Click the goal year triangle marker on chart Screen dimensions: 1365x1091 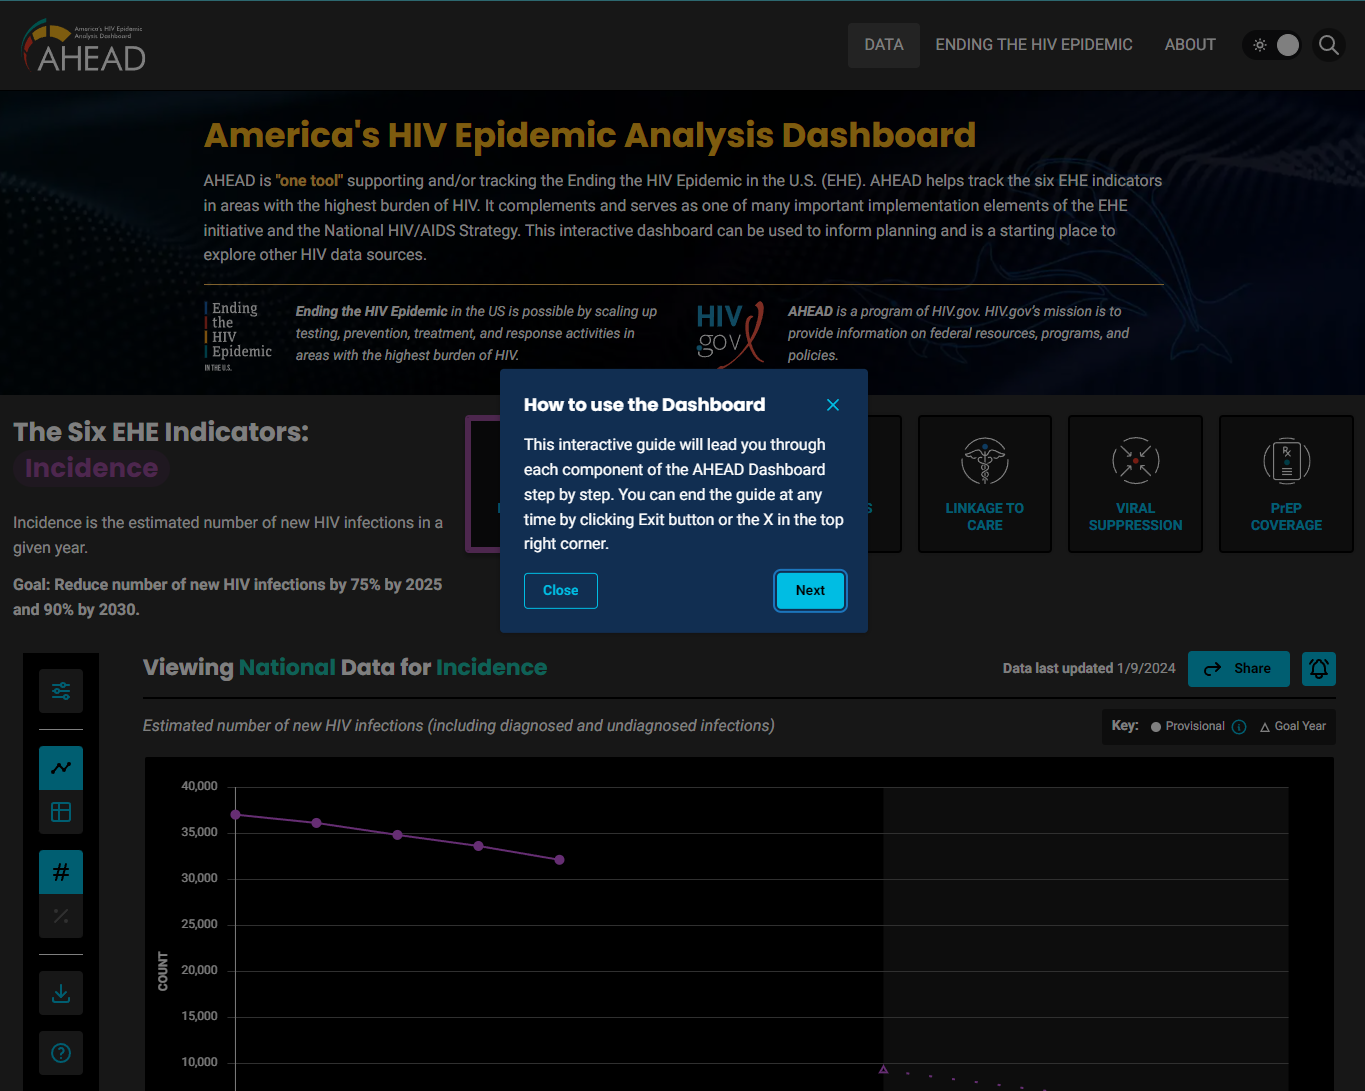pyautogui.click(x=883, y=1069)
